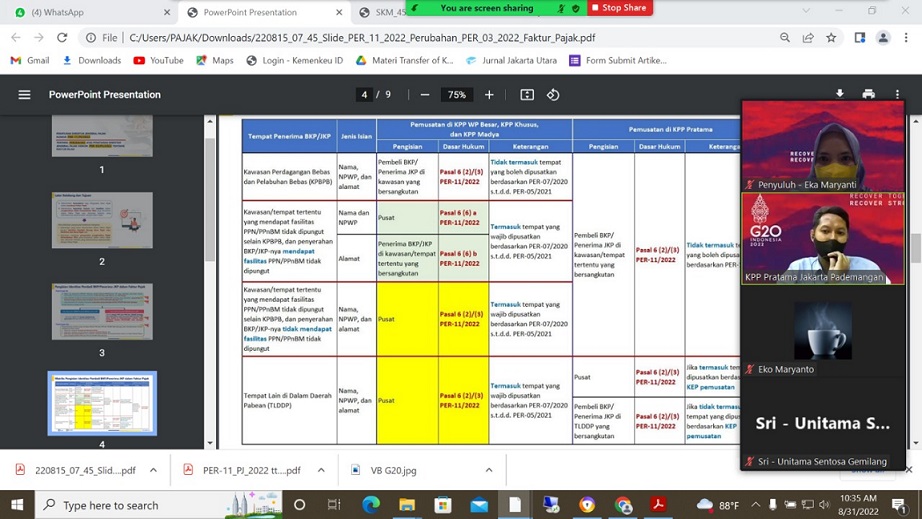This screenshot has width=922, height=519.
Task: Print the PDF document
Action: click(868, 94)
